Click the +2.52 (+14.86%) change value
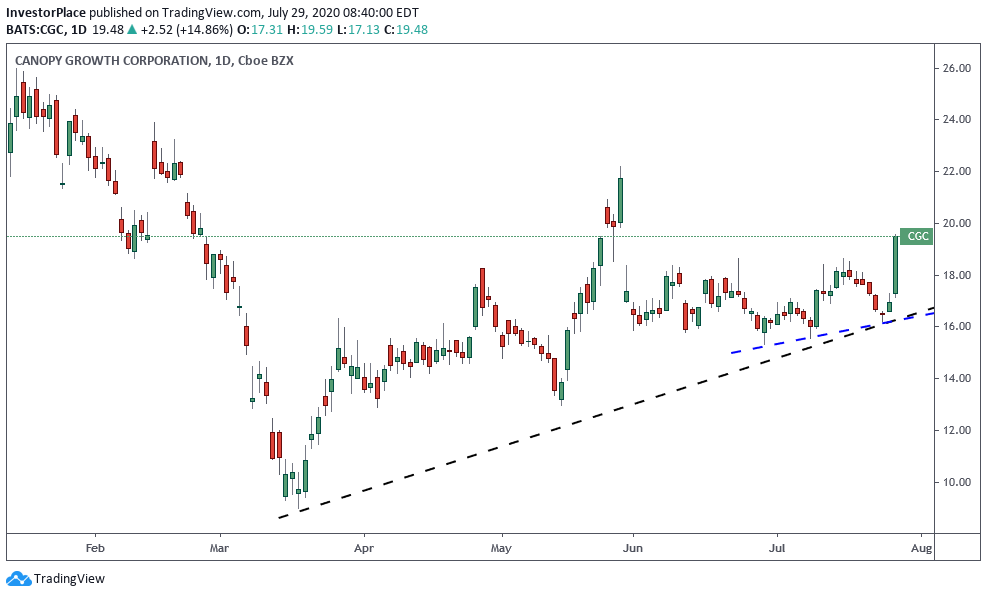The image size is (987, 597). [186, 29]
